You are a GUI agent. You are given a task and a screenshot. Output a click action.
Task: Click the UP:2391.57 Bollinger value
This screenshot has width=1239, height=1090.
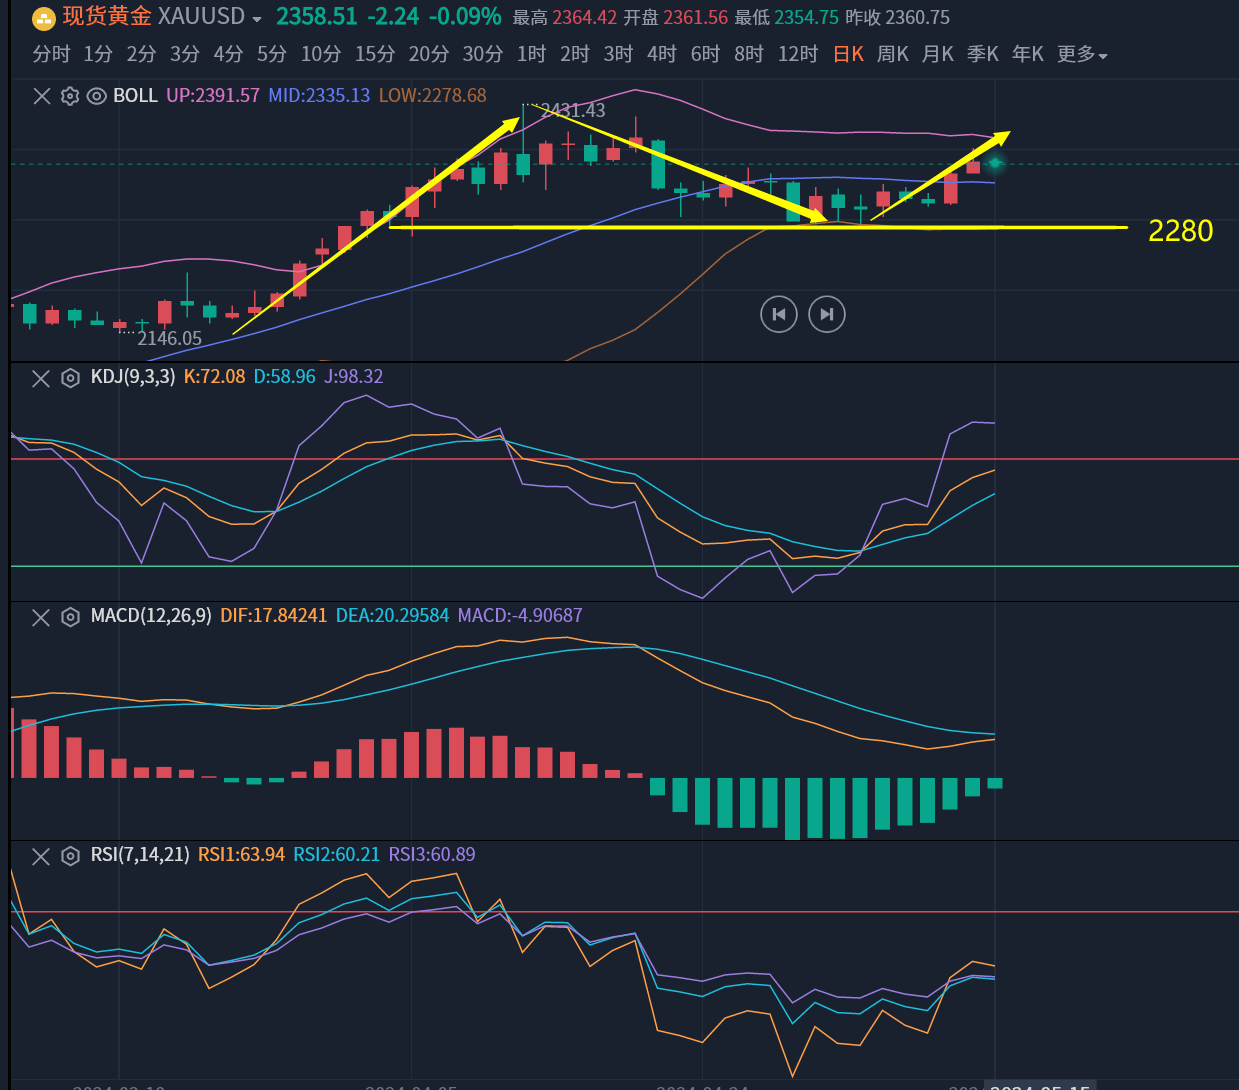[213, 96]
